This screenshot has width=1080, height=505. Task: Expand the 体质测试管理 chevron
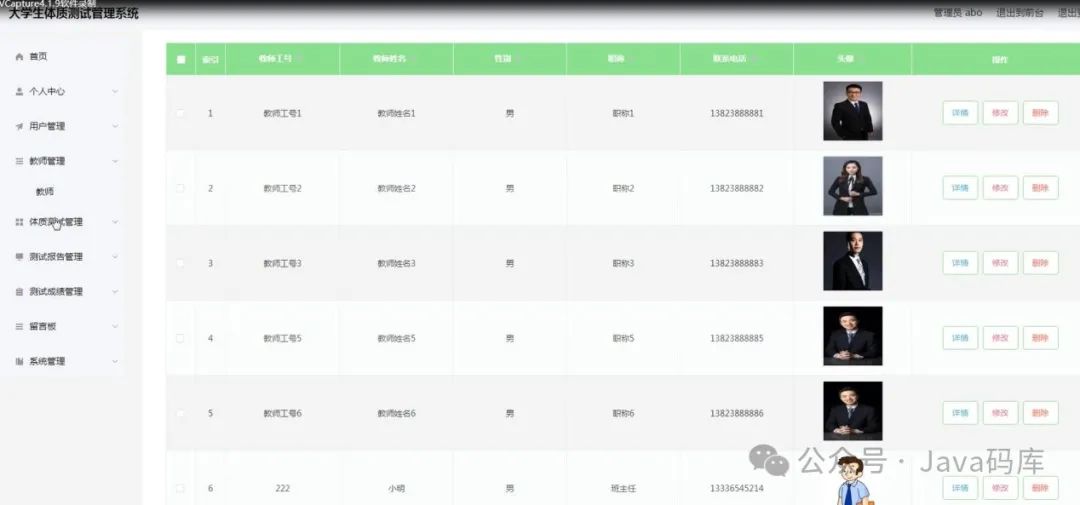(x=115, y=223)
